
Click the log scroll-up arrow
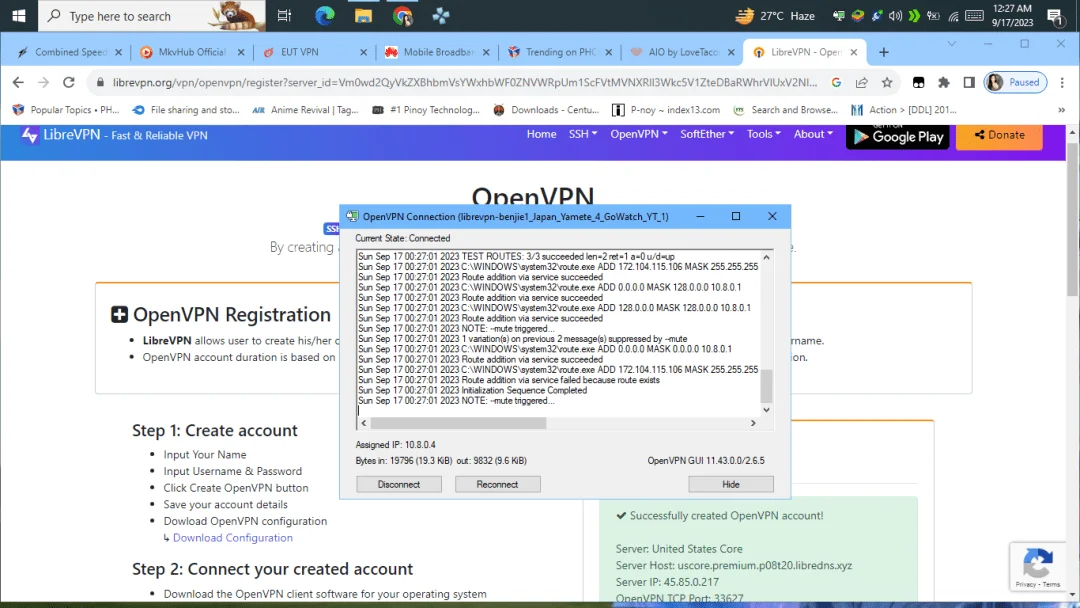[766, 257]
